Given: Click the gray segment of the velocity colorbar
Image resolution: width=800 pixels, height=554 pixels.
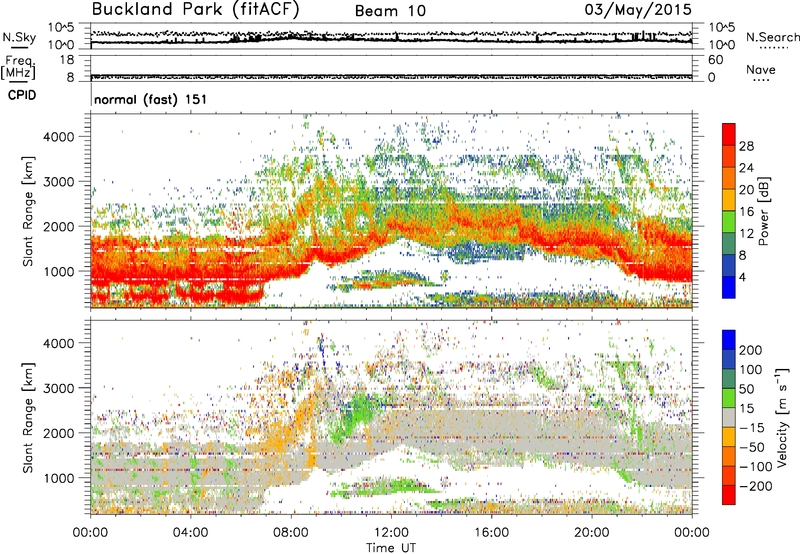Looking at the screenshot, I should pyautogui.click(x=729, y=418).
